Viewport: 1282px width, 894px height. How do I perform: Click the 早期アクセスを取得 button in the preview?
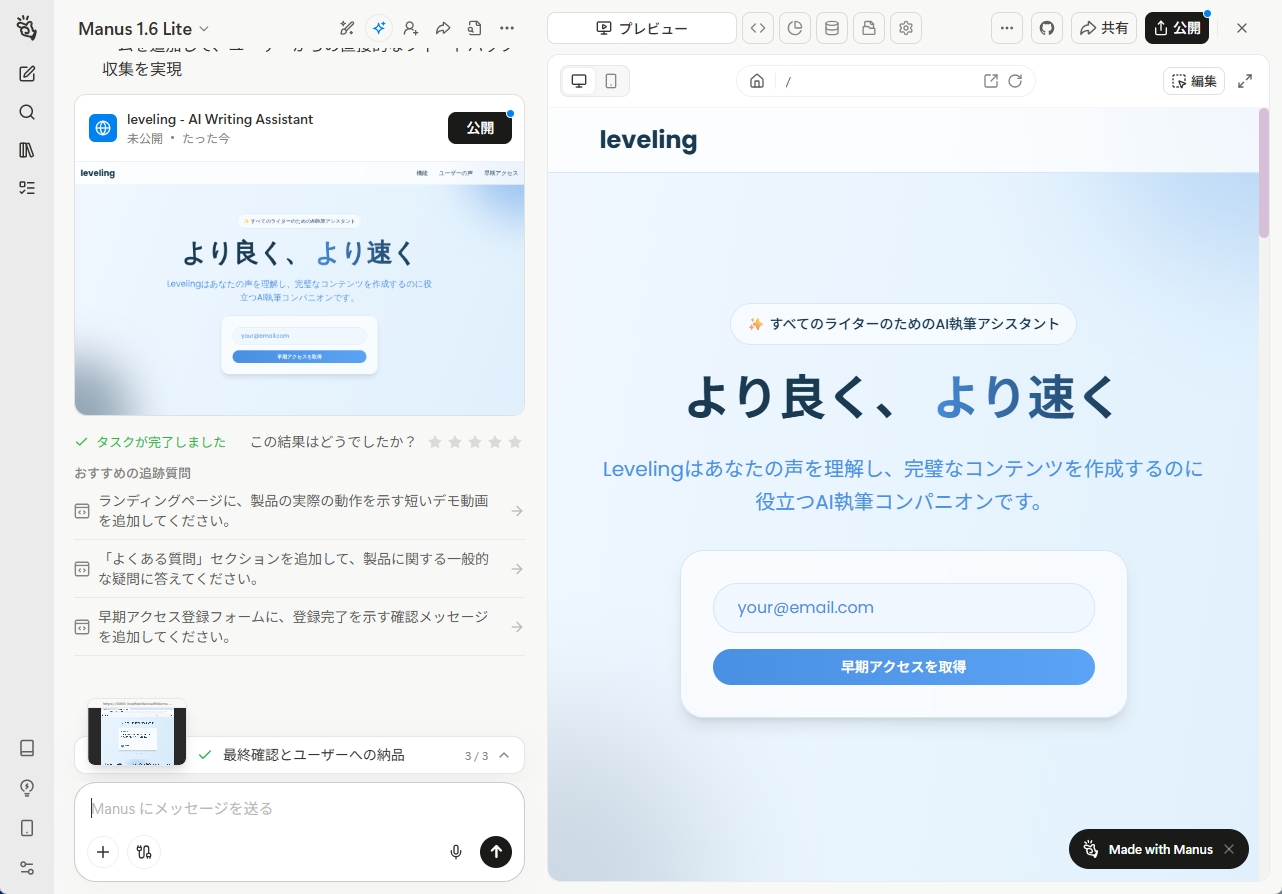(904, 667)
